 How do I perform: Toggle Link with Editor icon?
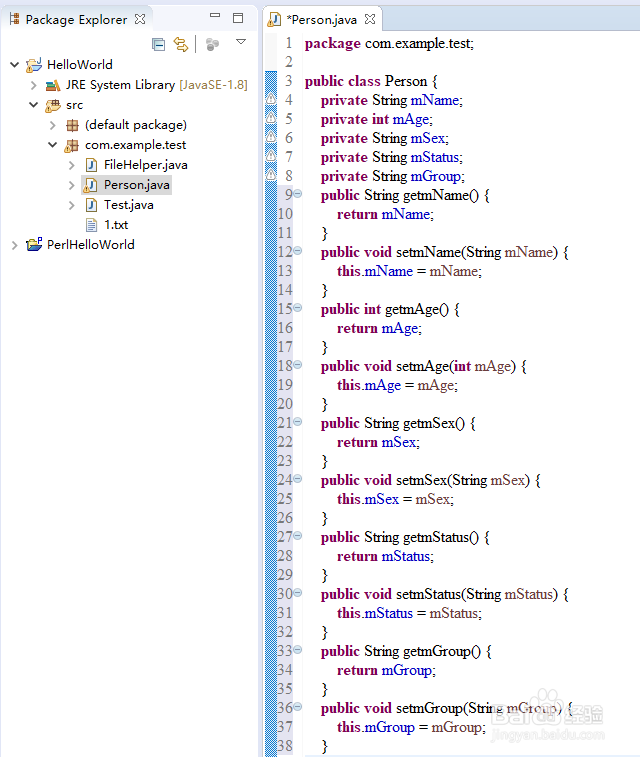click(181, 44)
